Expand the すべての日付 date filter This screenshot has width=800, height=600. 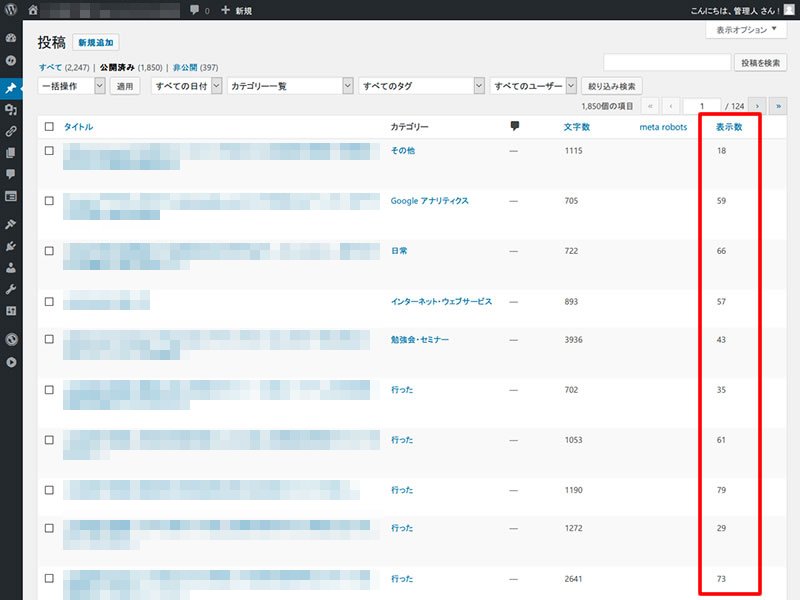pyautogui.click(x=187, y=86)
